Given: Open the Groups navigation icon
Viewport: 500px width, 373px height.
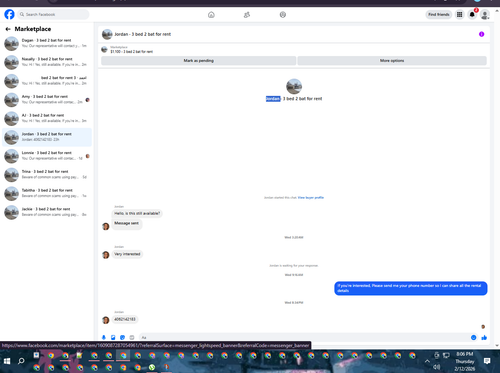Looking at the screenshot, I should (x=283, y=15).
